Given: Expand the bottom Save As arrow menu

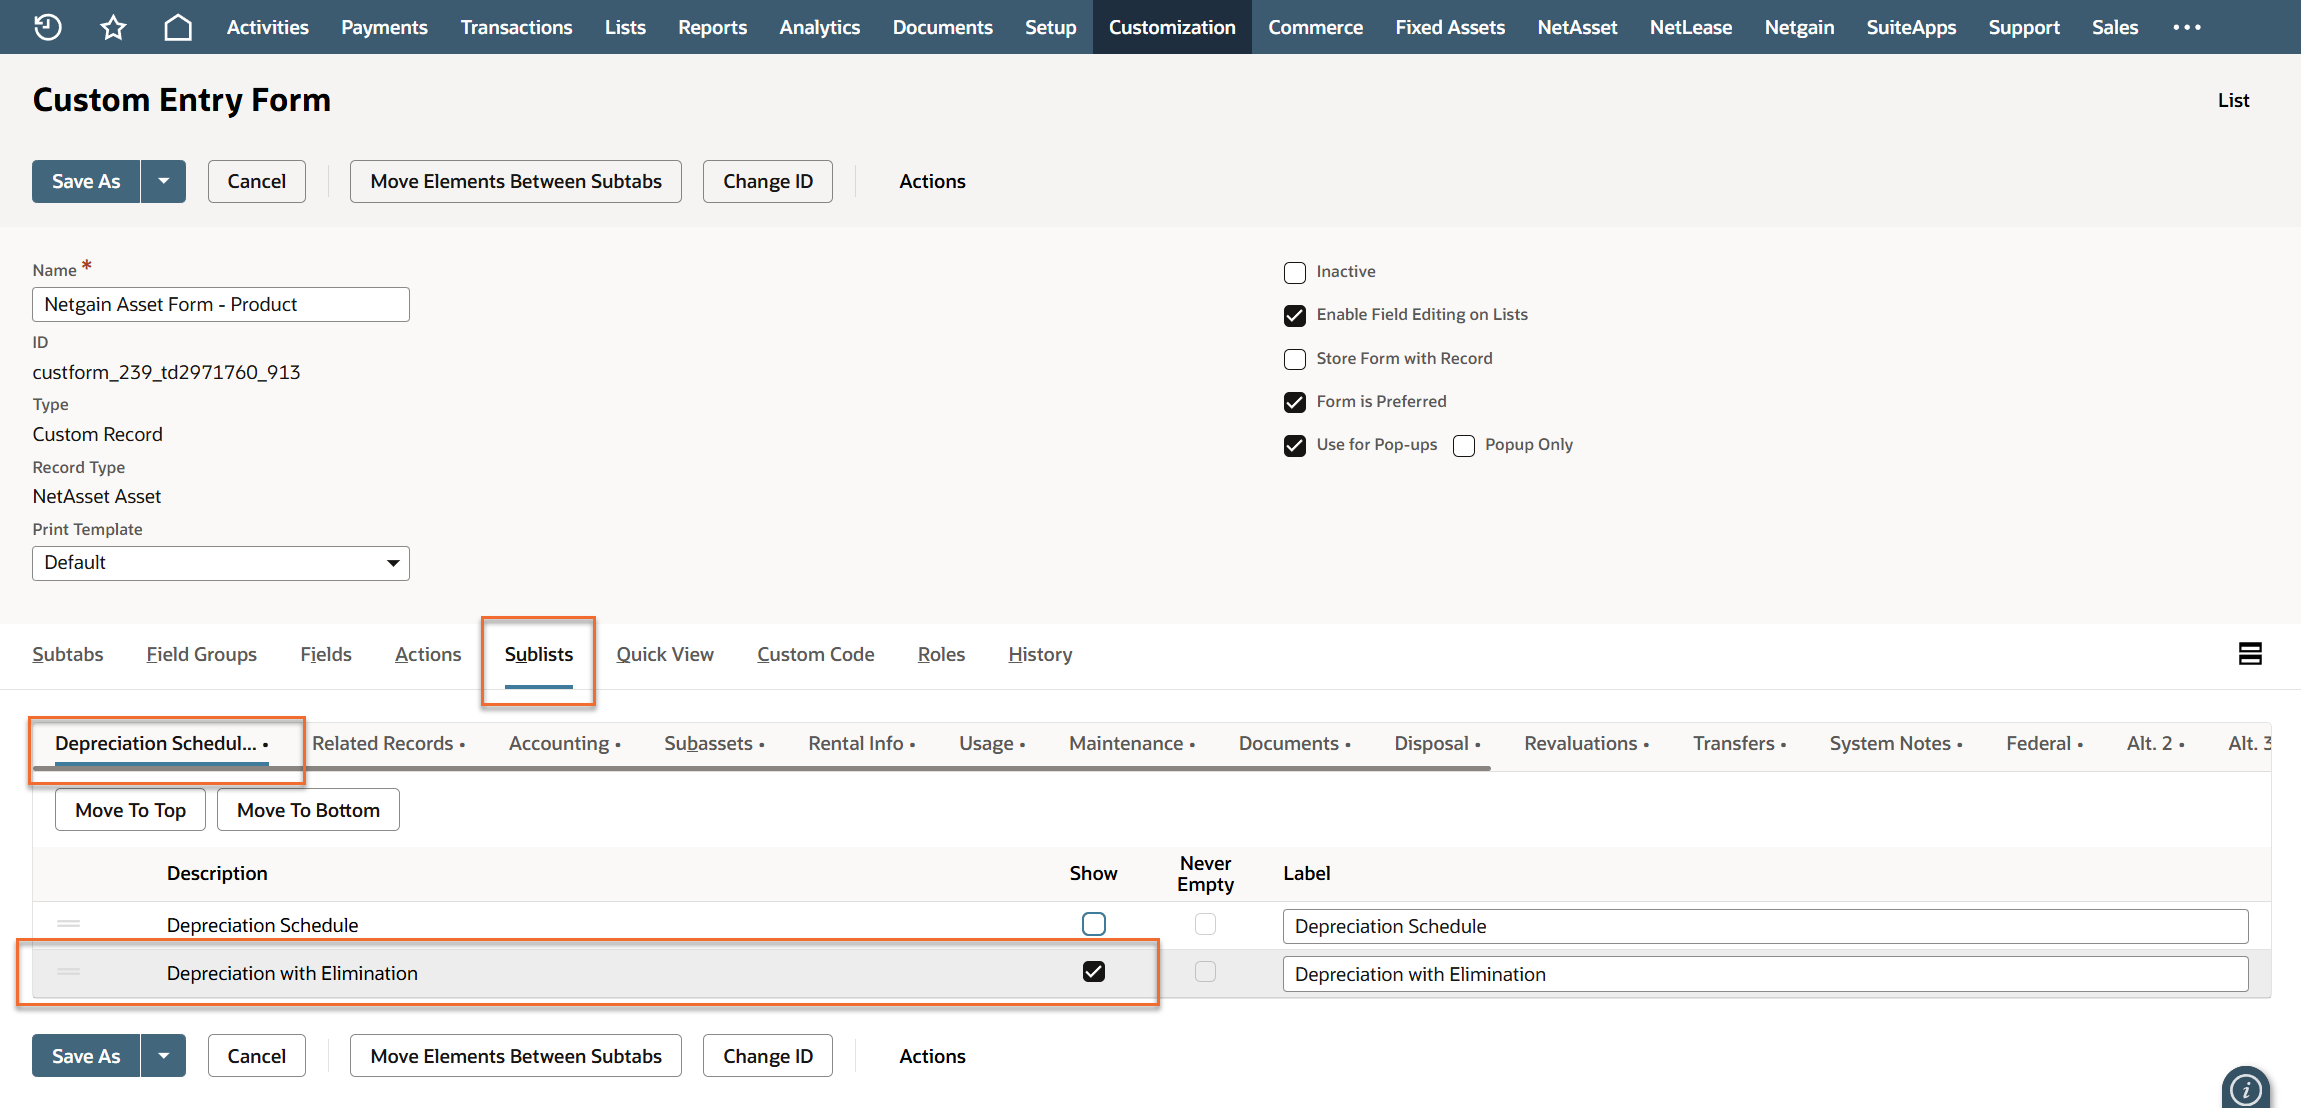Looking at the screenshot, I should pyautogui.click(x=163, y=1056).
